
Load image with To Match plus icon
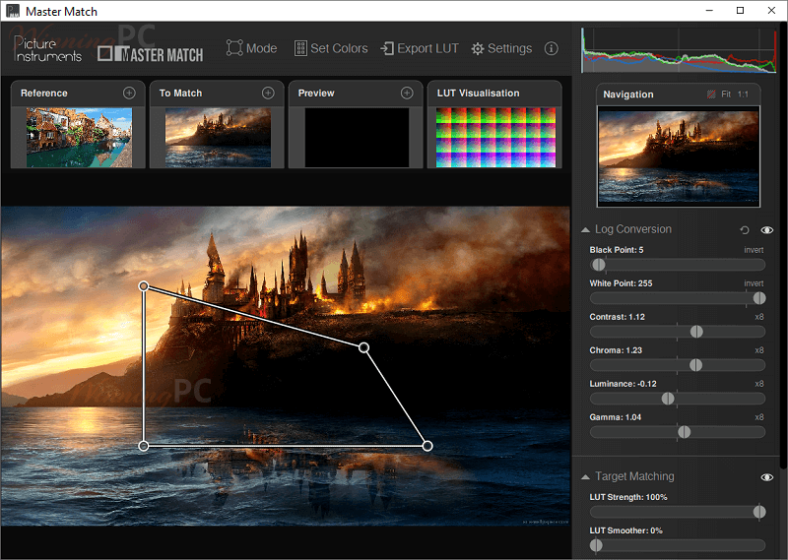click(268, 93)
